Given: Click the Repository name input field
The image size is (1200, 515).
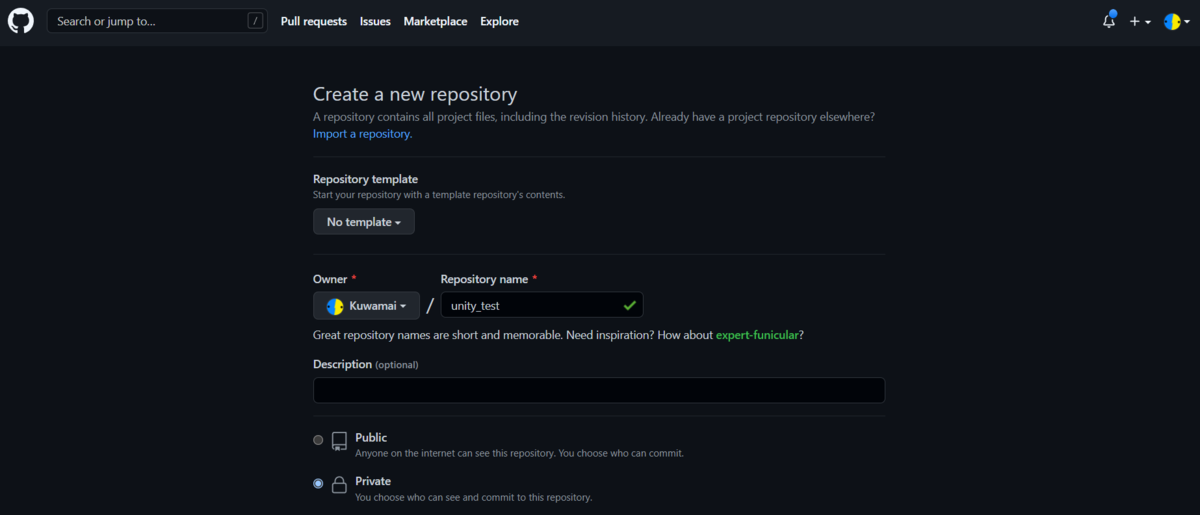Looking at the screenshot, I should click(542, 305).
